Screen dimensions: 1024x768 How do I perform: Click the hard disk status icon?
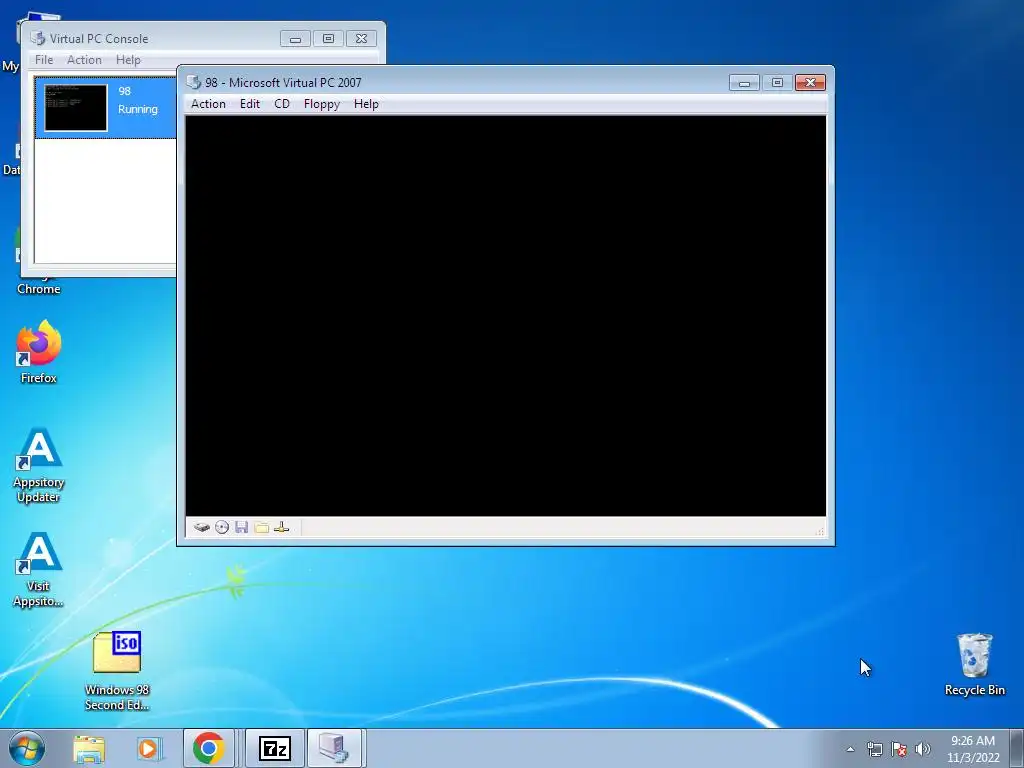point(202,527)
